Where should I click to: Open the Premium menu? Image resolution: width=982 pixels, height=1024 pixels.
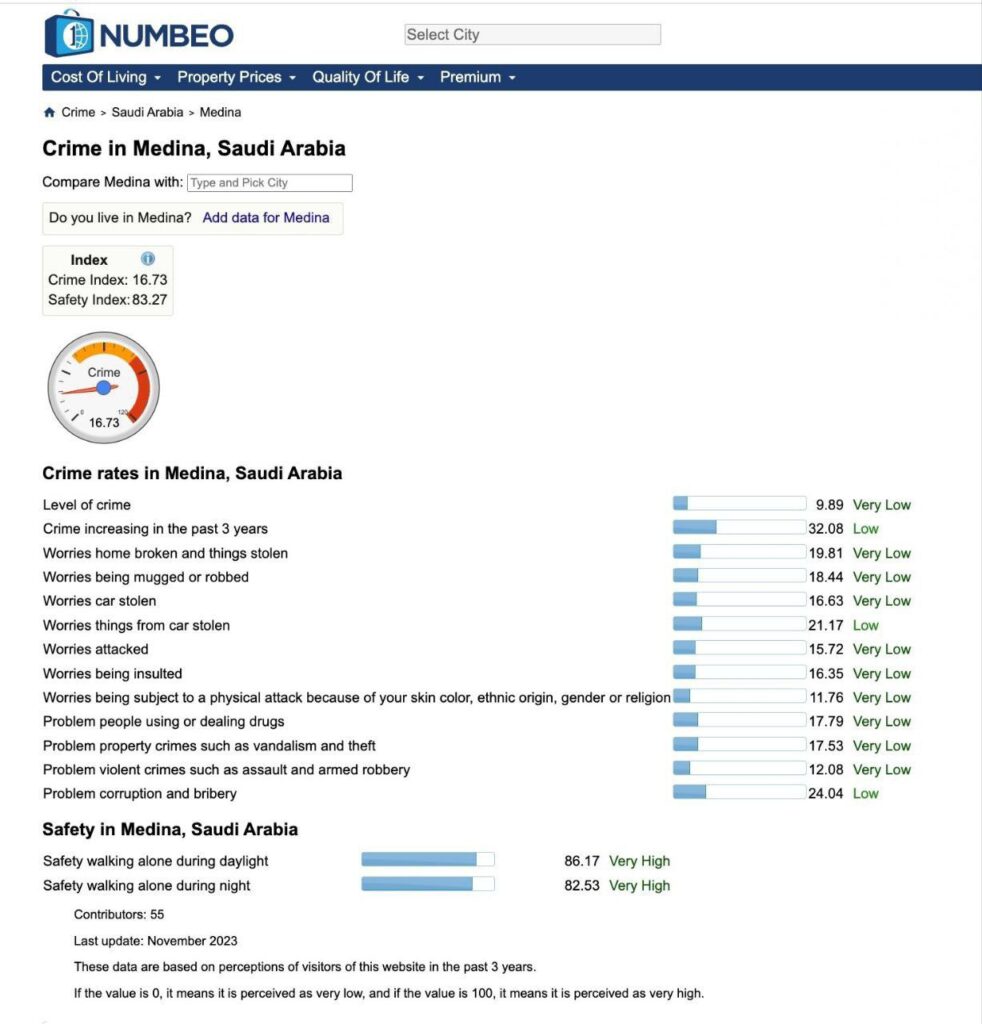click(477, 77)
